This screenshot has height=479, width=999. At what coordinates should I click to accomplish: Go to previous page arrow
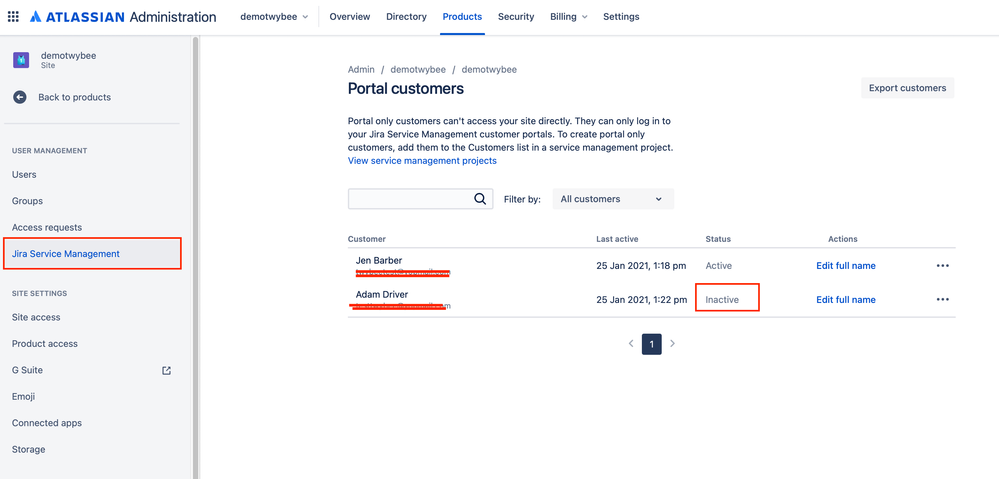coord(631,343)
